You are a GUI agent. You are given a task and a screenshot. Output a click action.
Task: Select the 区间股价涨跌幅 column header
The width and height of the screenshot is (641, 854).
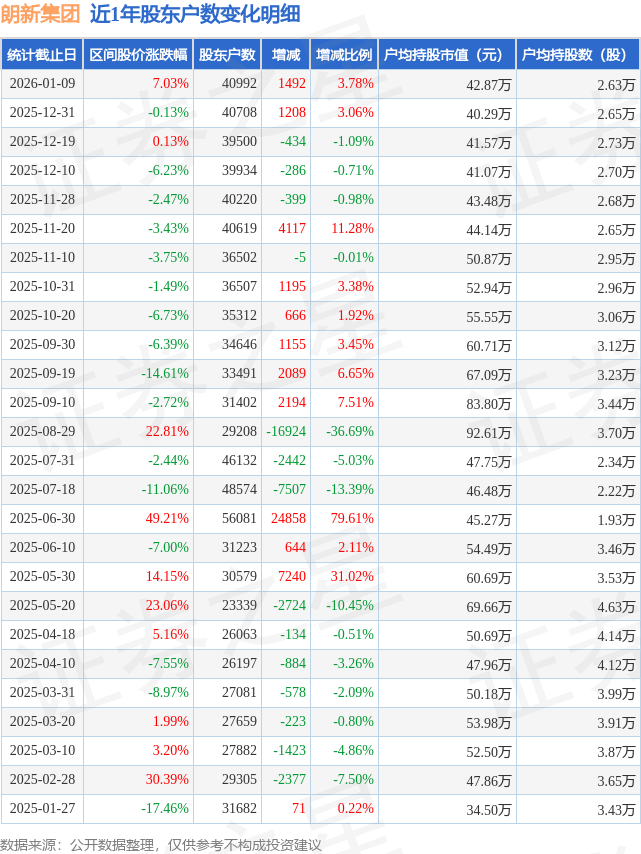tap(137, 56)
